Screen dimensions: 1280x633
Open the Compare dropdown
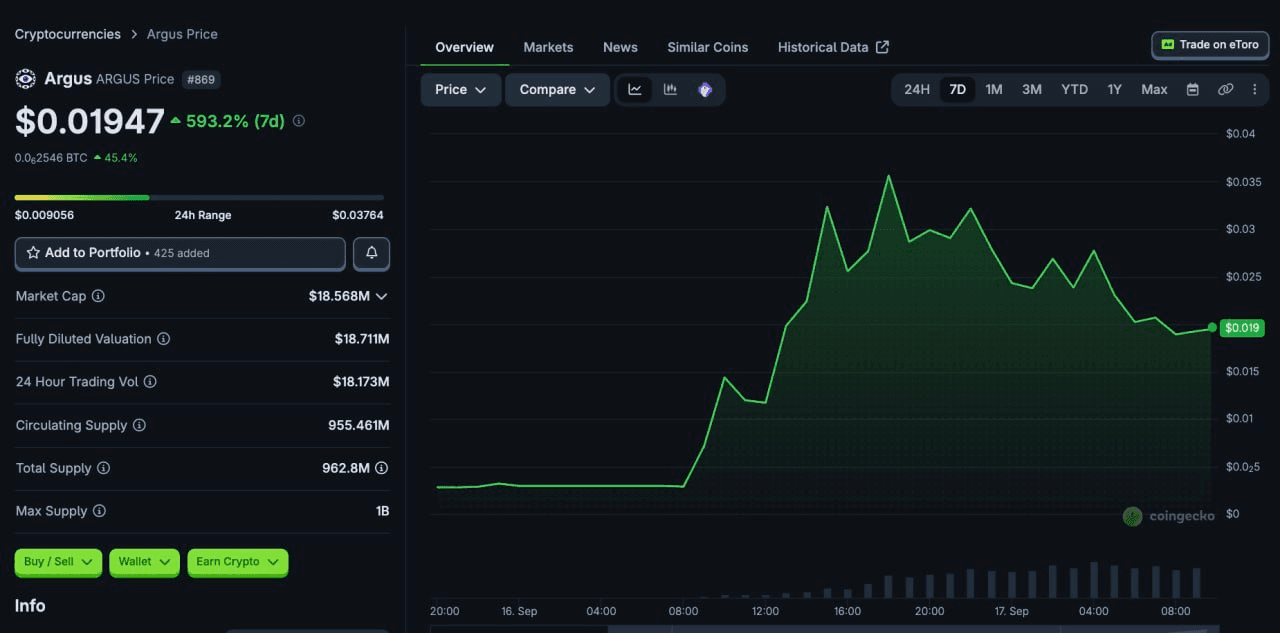(x=557, y=90)
